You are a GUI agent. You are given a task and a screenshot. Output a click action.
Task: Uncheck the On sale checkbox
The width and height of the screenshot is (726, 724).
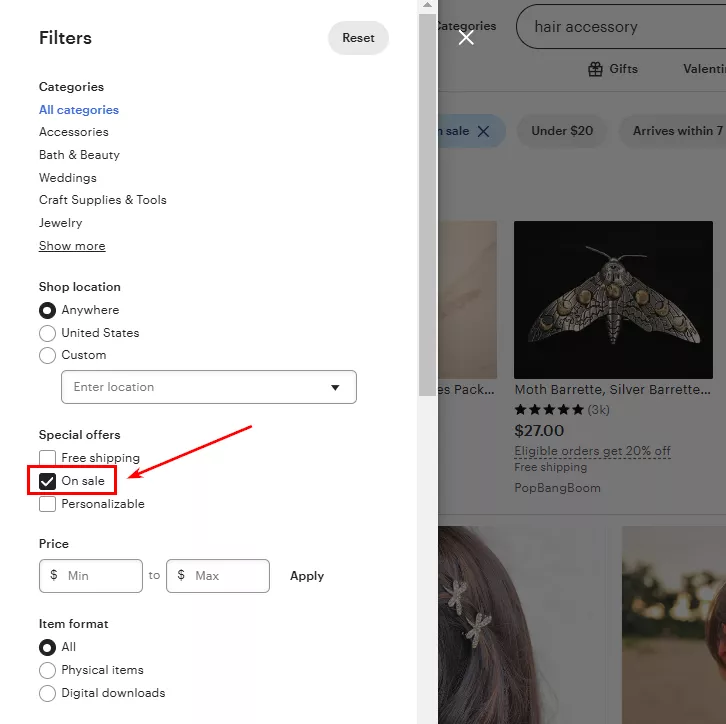click(47, 481)
